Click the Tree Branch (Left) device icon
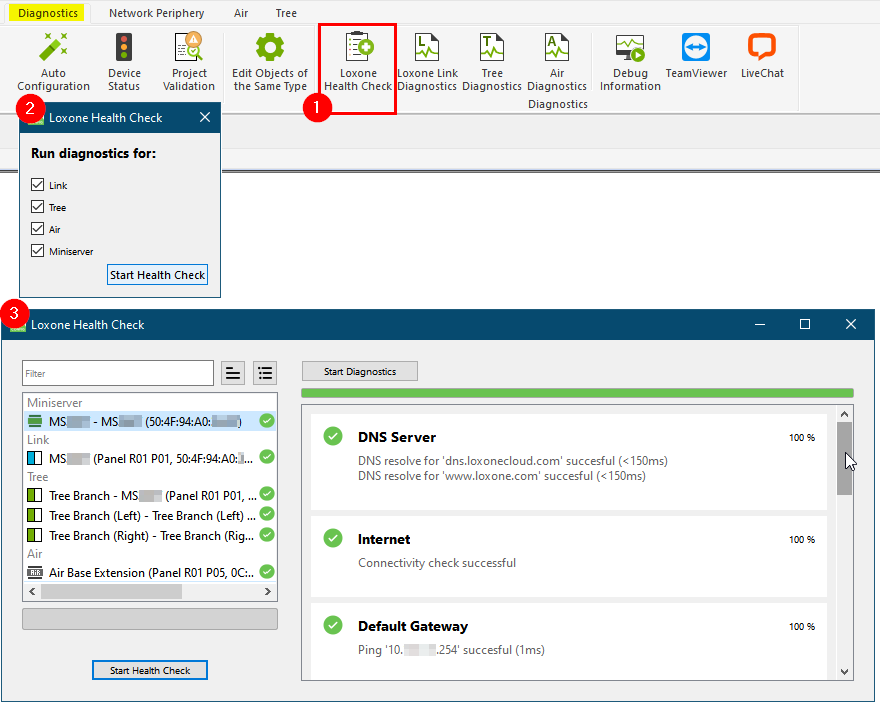 (35, 515)
